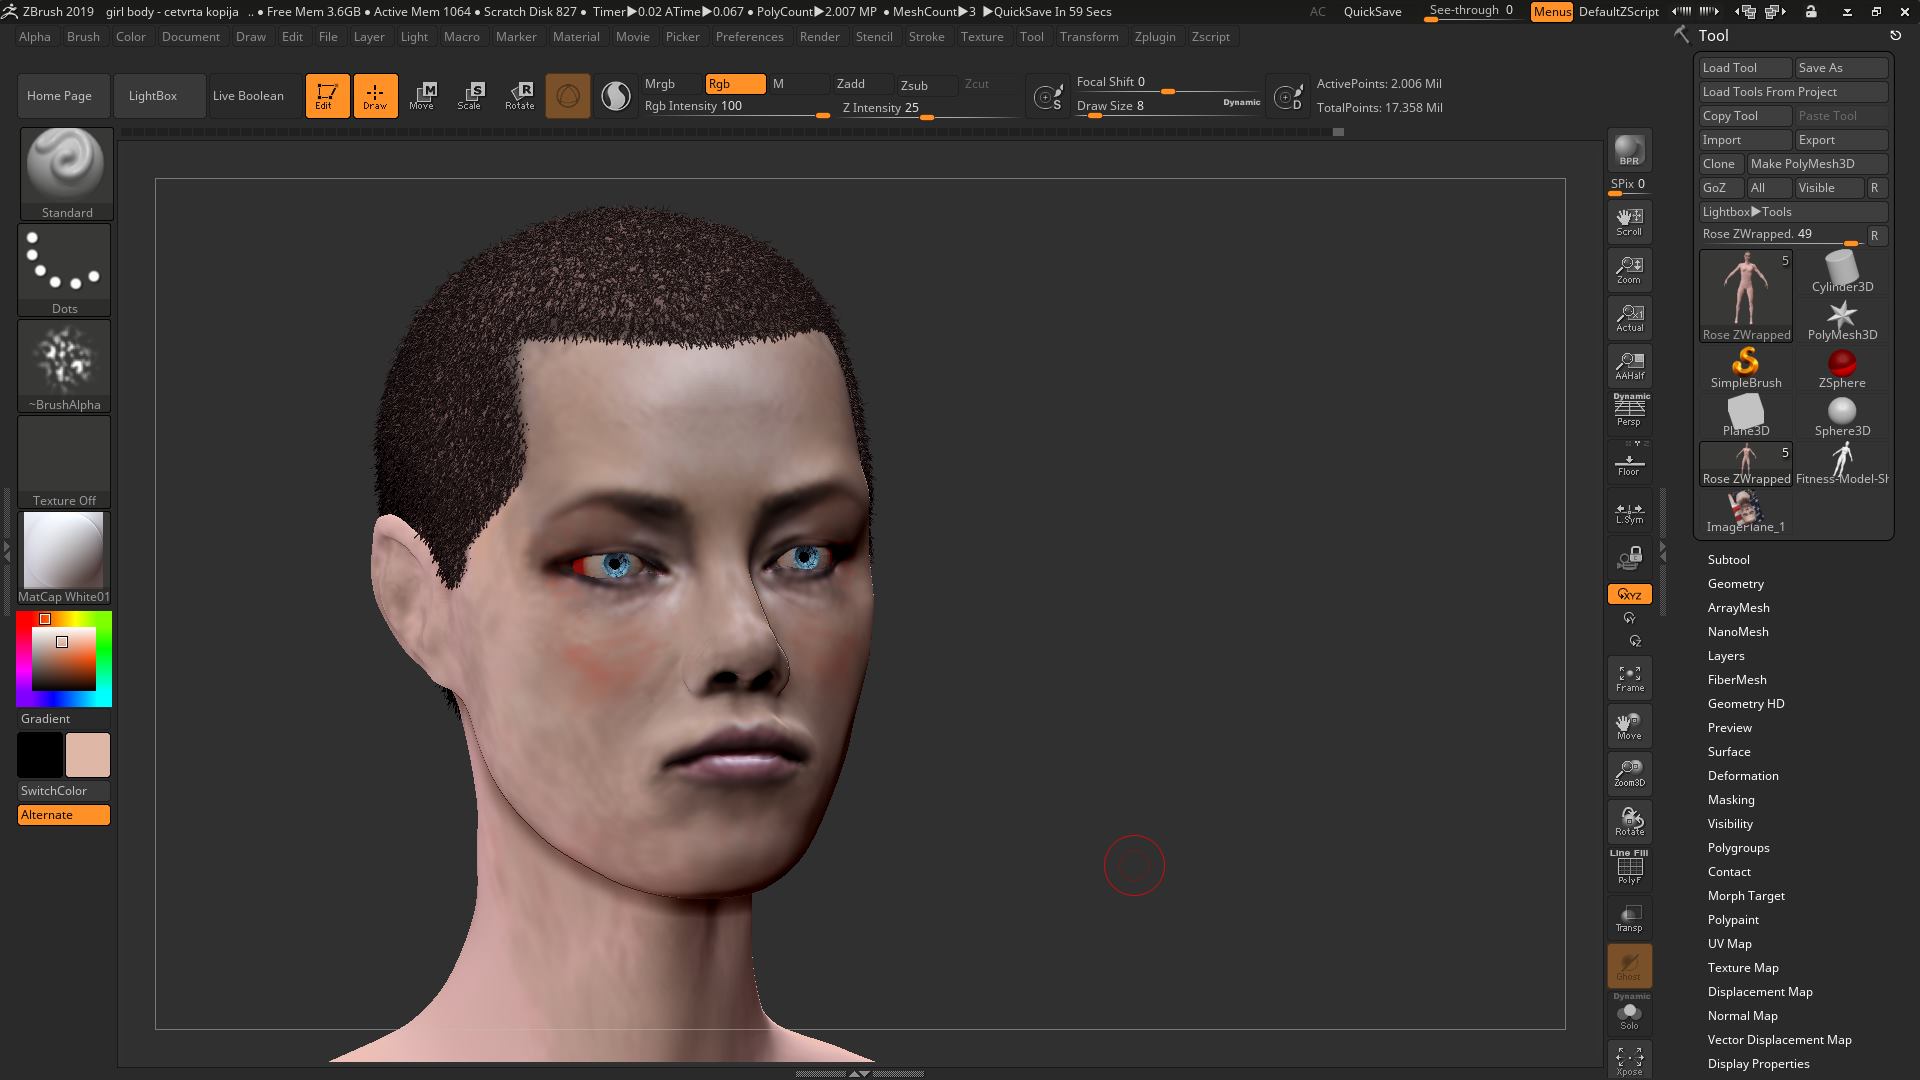The width and height of the screenshot is (1920, 1080).
Task: Select the black secondary color swatch
Action: pos(40,755)
